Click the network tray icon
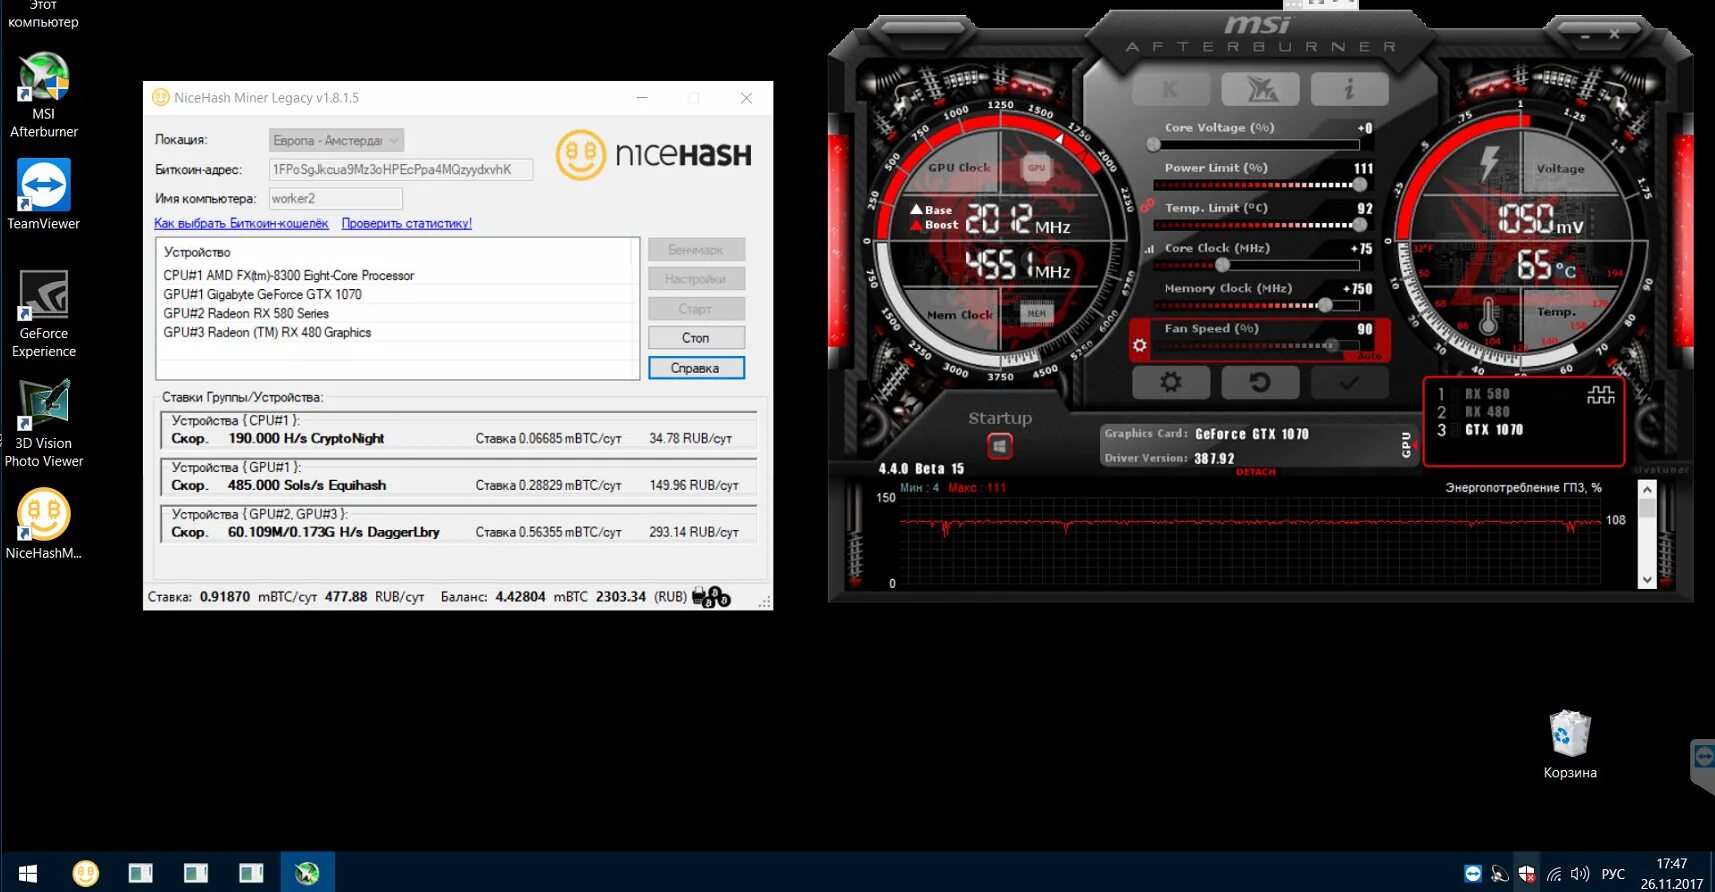The height and width of the screenshot is (892, 1715). click(x=1554, y=874)
